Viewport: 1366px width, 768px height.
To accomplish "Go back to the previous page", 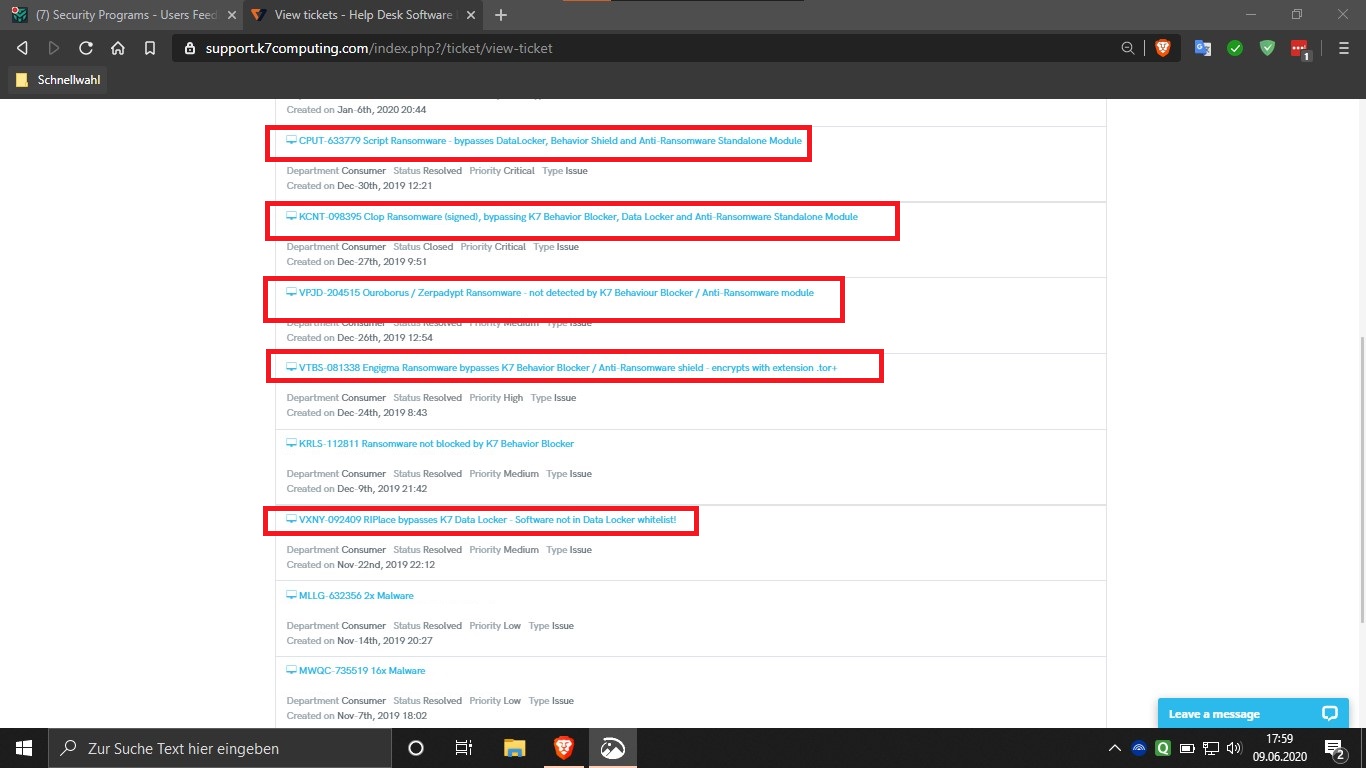I will (x=23, y=48).
